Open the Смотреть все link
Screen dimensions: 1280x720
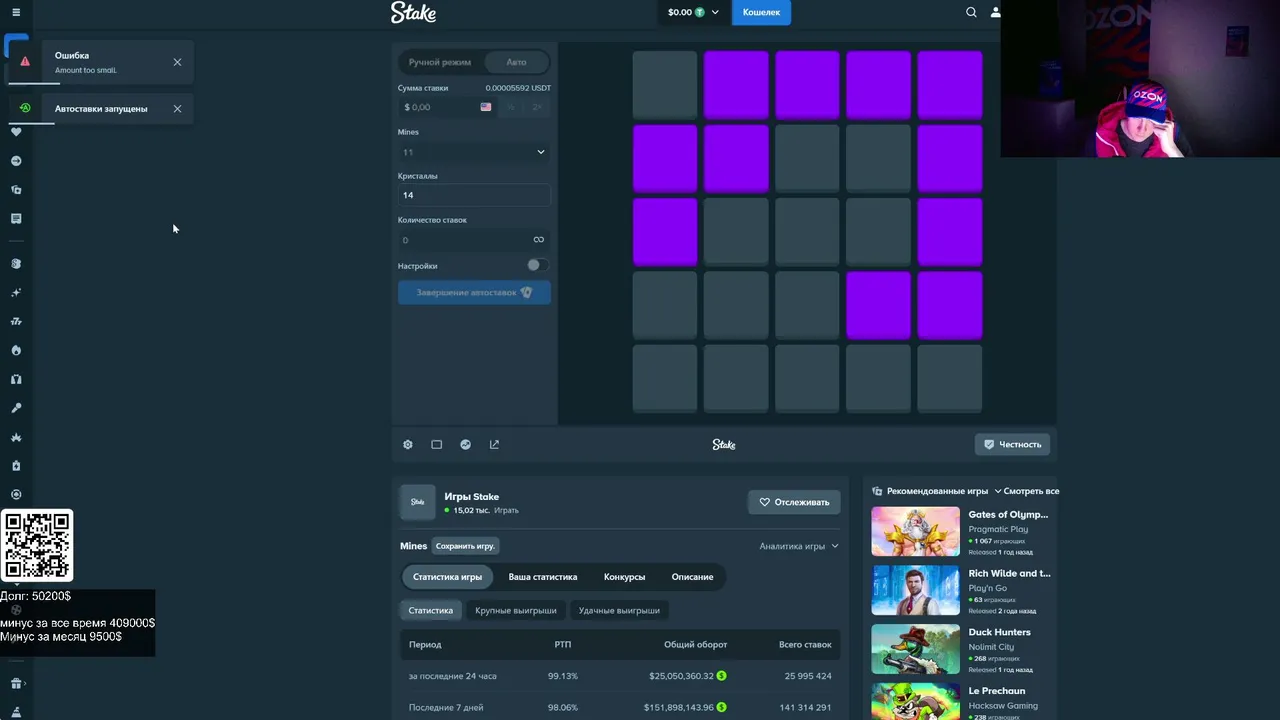(1032, 491)
